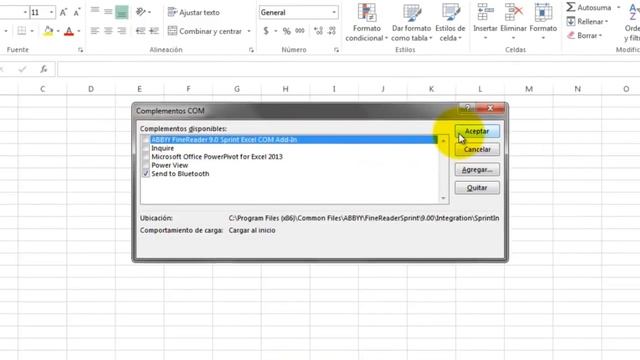This screenshot has width=640, height=360.
Task: Select column M header
Action: [x=529, y=89]
